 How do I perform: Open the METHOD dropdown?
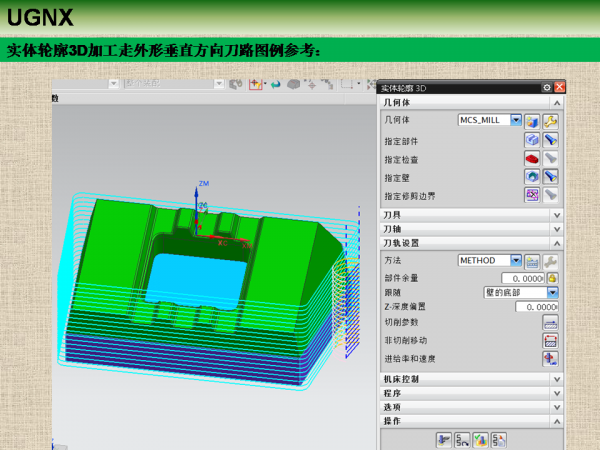(516, 261)
